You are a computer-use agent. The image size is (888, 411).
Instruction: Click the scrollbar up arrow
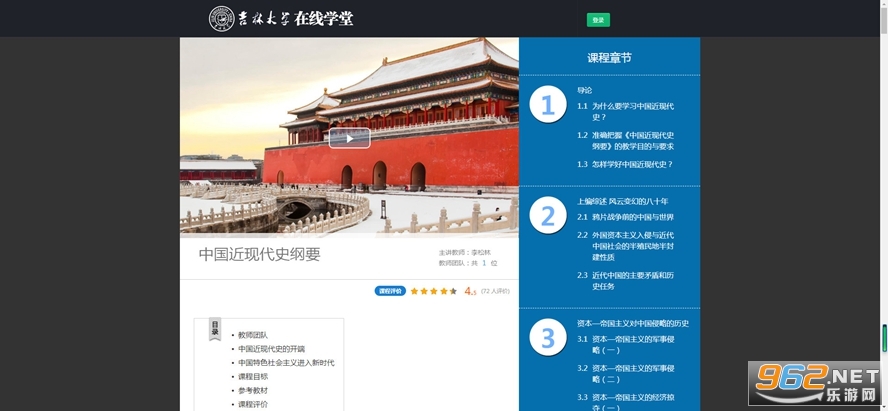coord(884,3)
